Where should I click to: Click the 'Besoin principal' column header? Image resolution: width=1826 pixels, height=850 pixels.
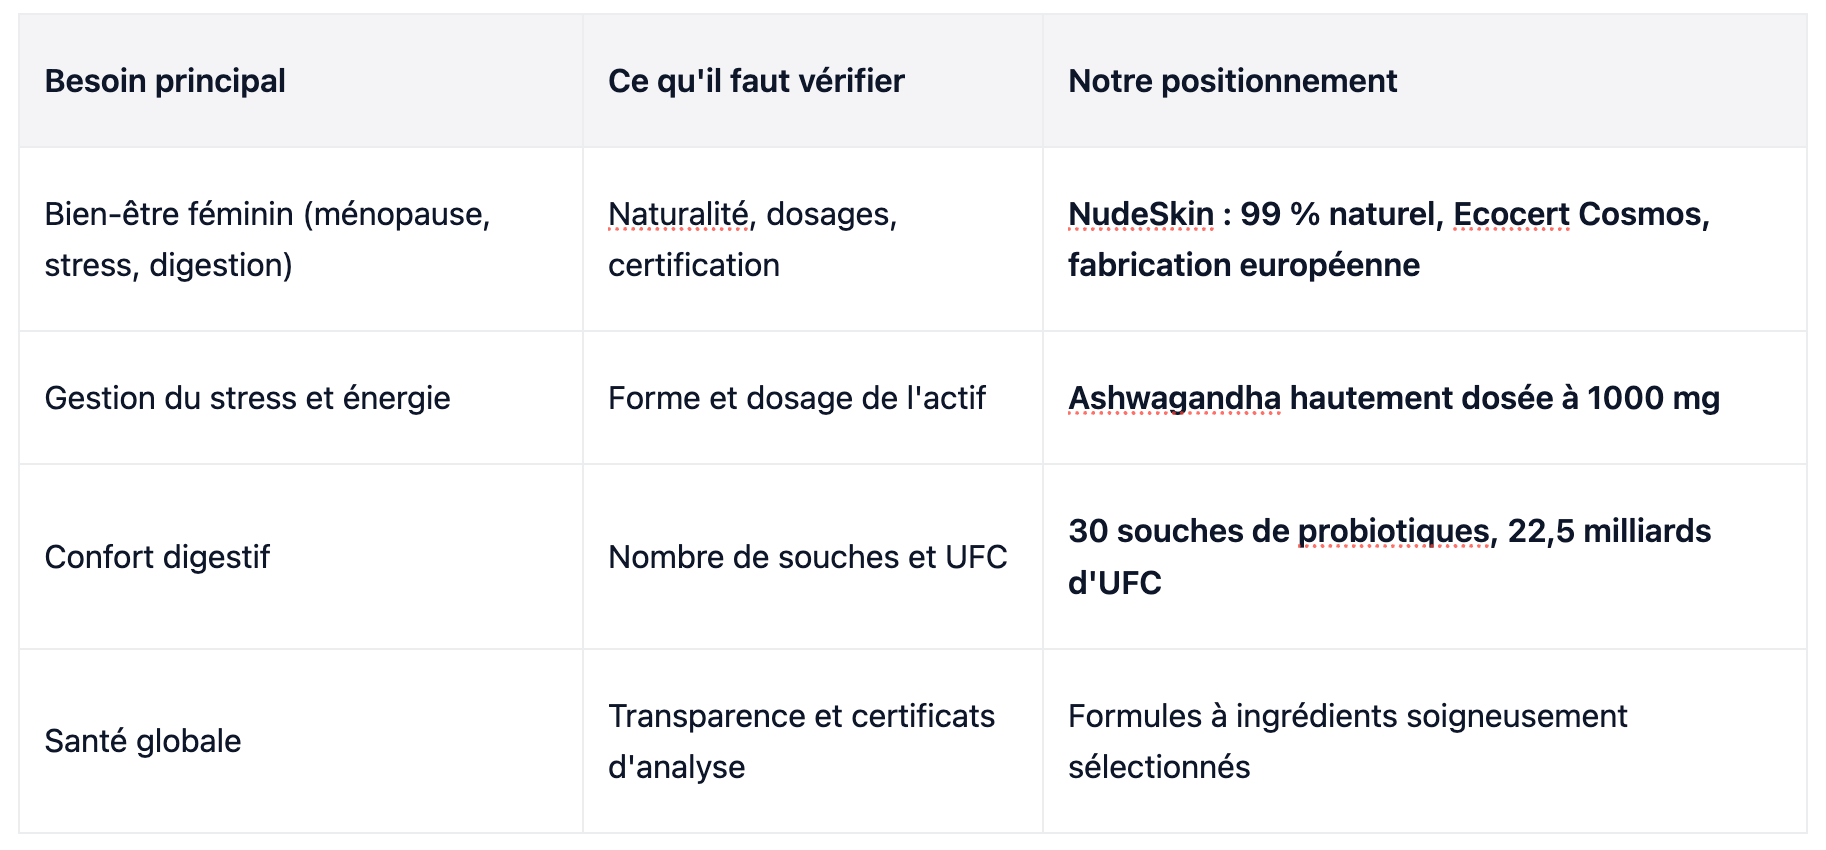pos(300,81)
